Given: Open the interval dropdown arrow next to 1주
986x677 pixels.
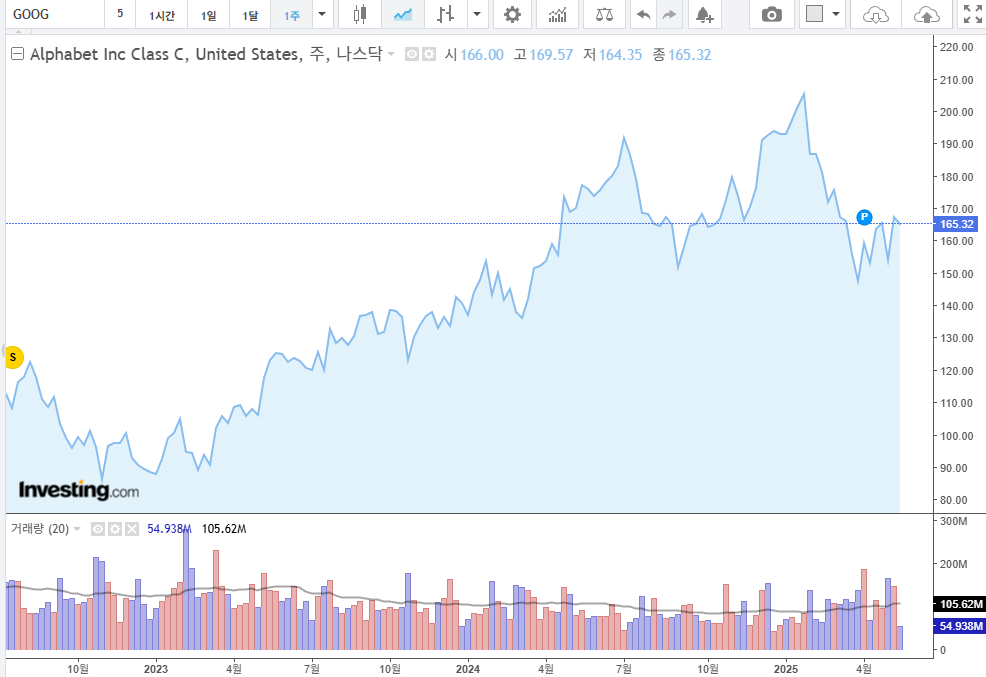Looking at the screenshot, I should (322, 14).
